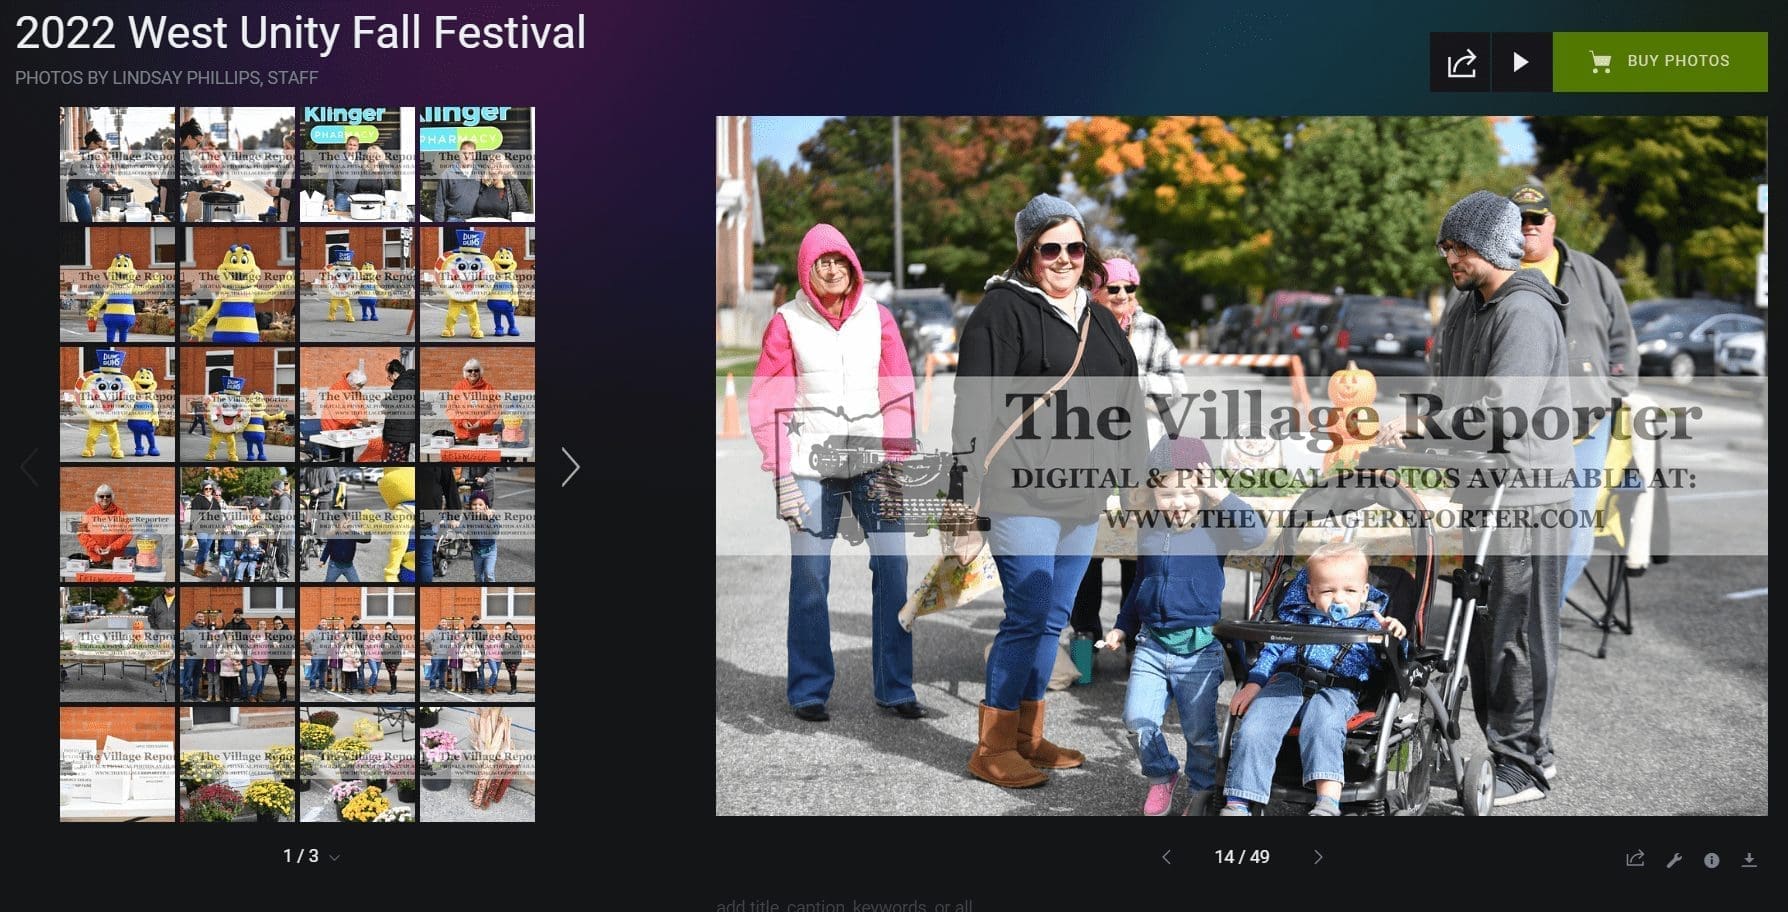Viewport: 1788px width, 912px height.
Task: Advance to next photo with right chevron
Action: [1318, 857]
